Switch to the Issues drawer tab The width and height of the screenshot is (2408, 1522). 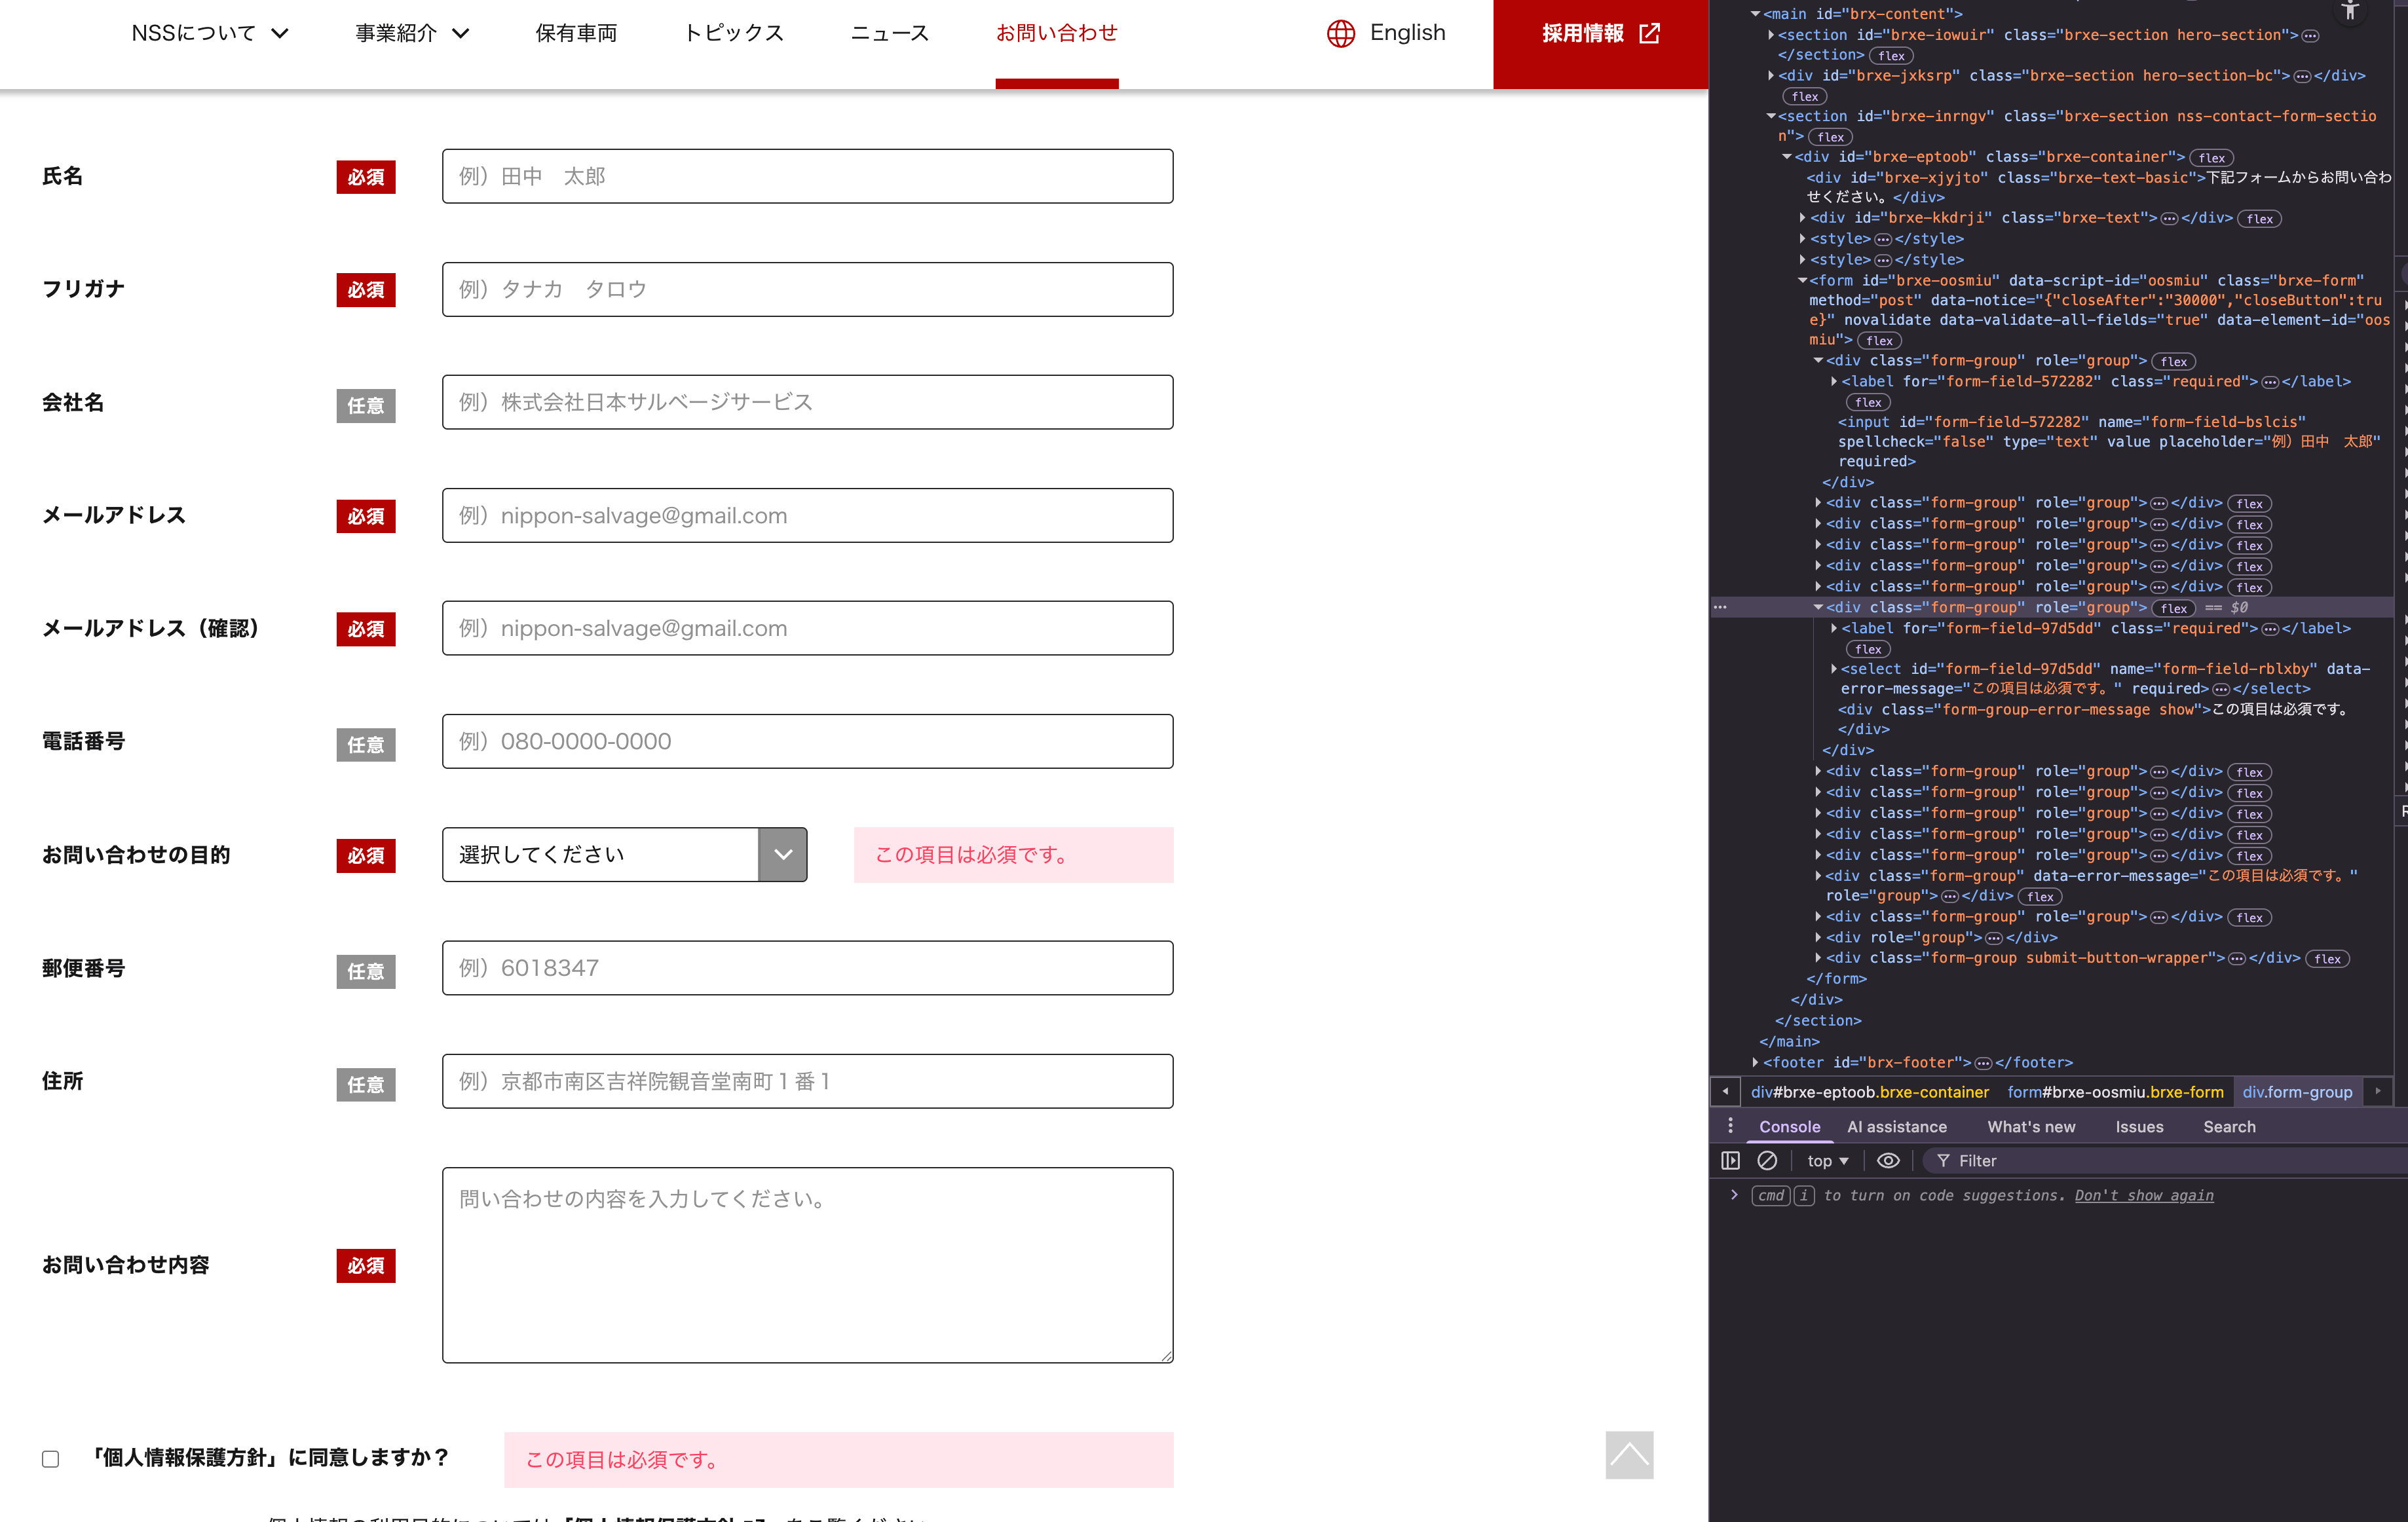(2138, 1126)
